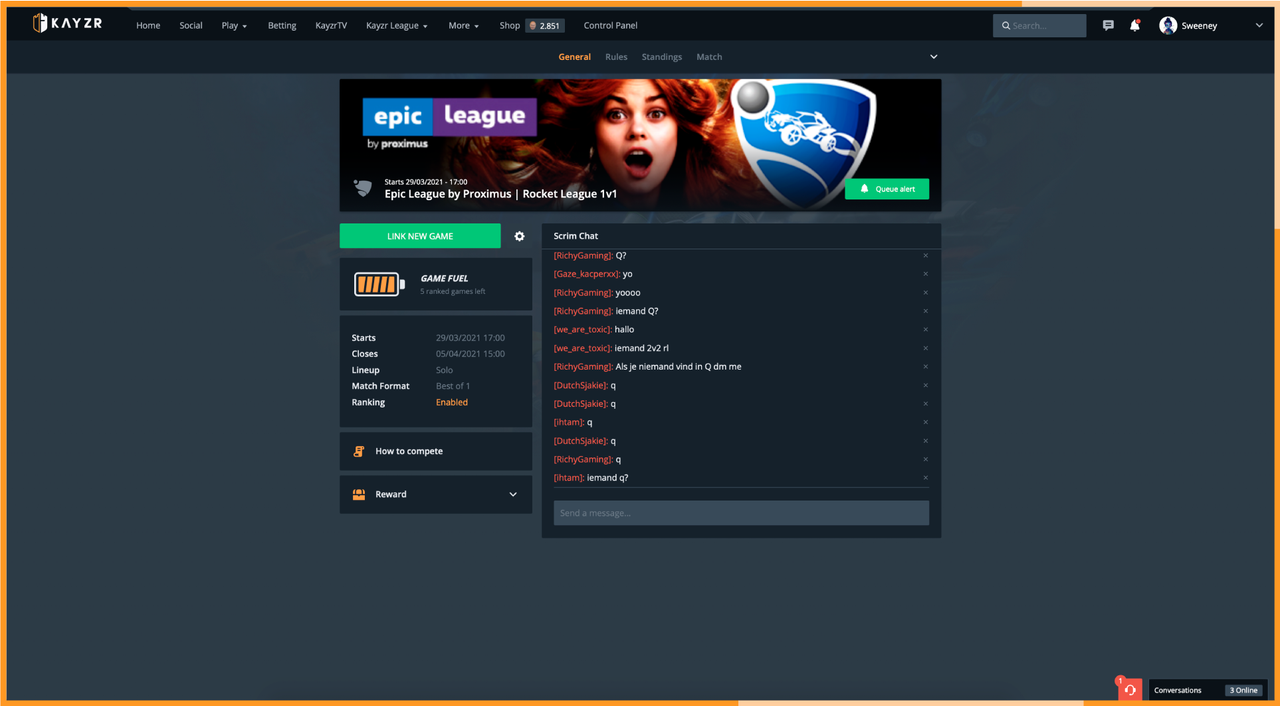The width and height of the screenshot is (1280, 706).
Task: Click the LINK NEW GAME button
Action: click(420, 236)
